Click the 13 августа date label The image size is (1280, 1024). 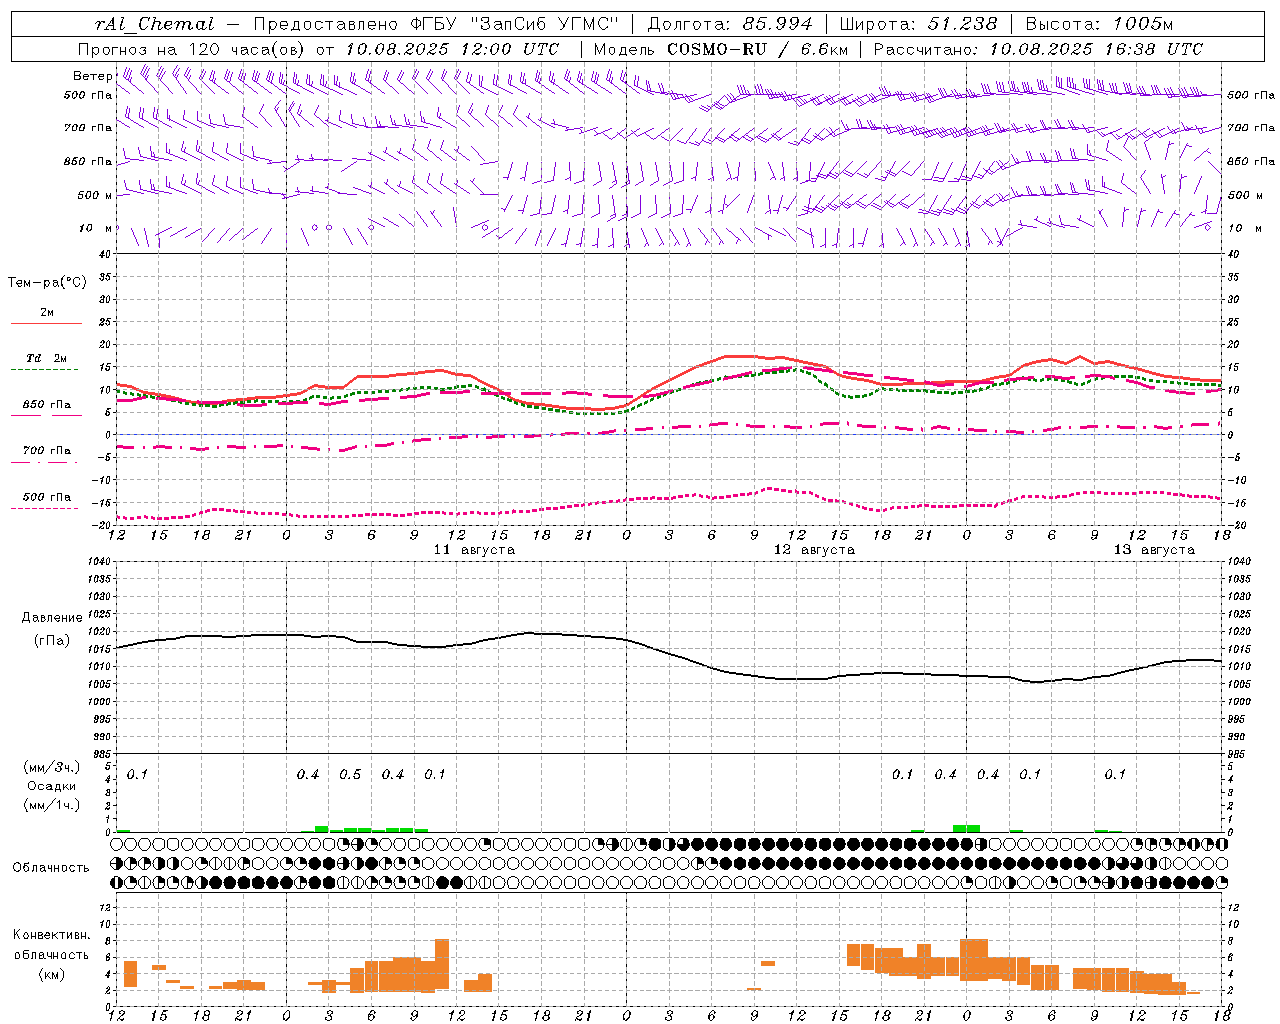pos(1154,550)
